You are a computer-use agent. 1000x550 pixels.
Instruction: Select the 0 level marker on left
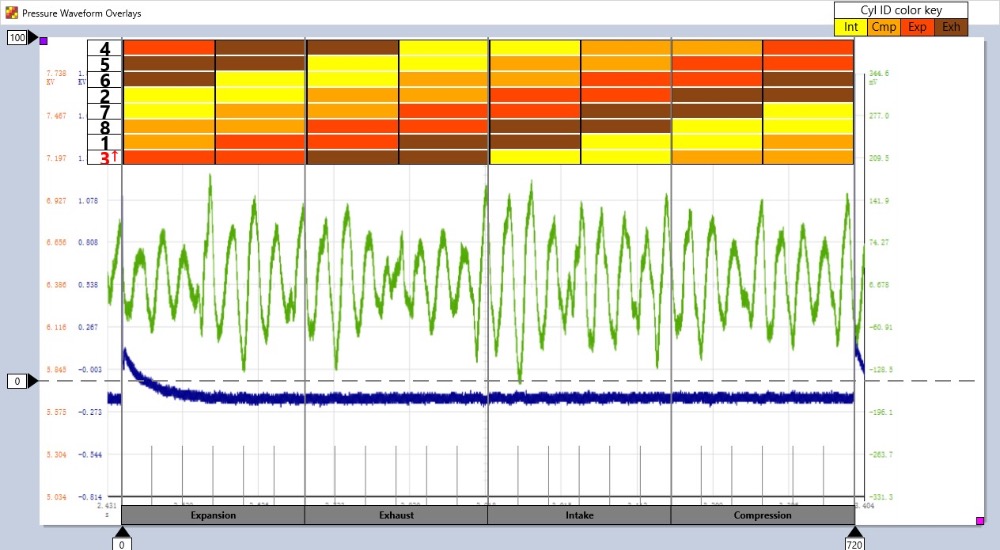point(19,381)
